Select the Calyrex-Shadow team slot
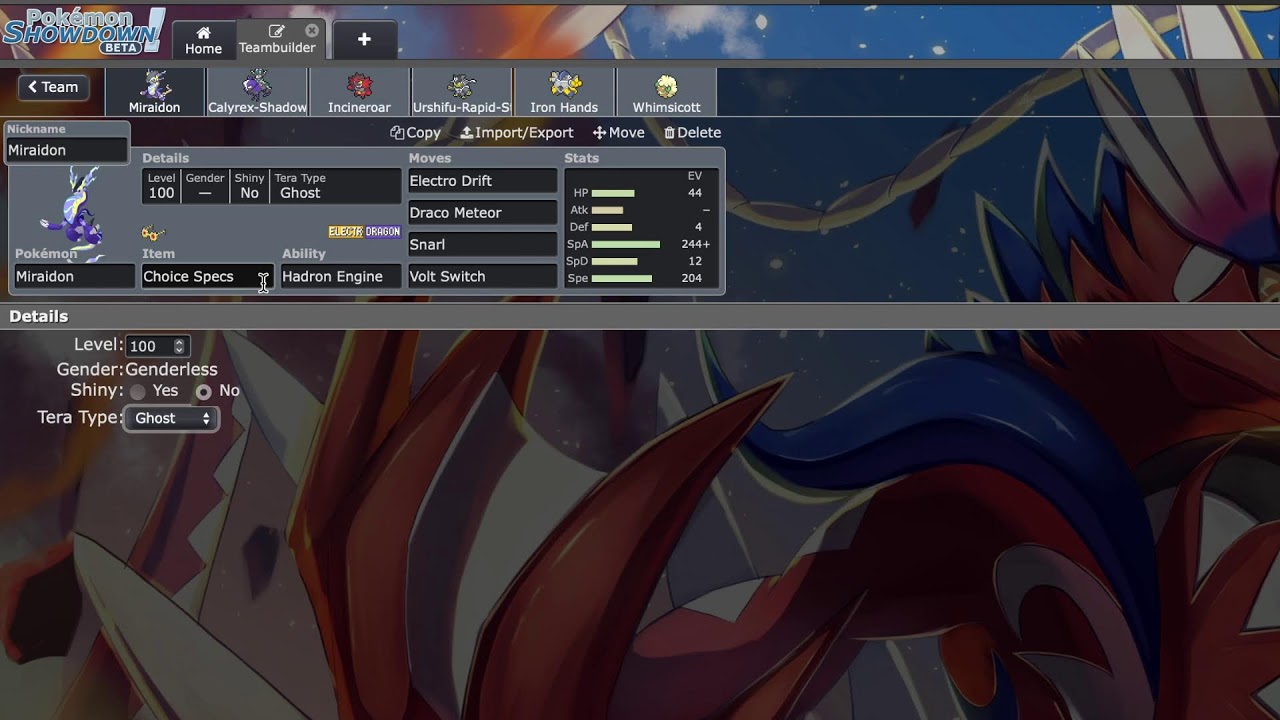Screen dimensions: 1280x720 coord(257,92)
